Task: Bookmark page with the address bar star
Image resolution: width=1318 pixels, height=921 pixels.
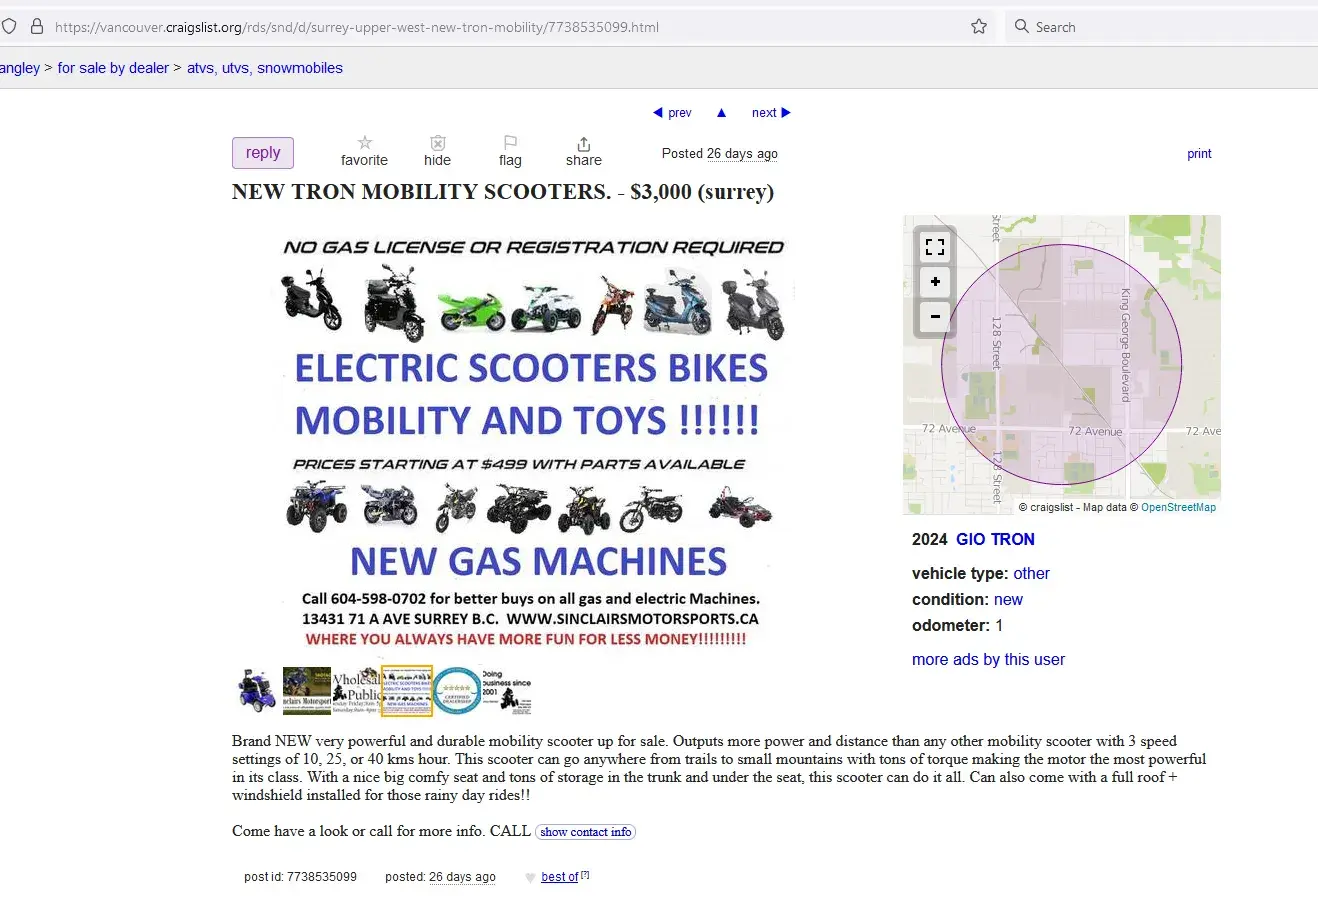Action: 979,27
